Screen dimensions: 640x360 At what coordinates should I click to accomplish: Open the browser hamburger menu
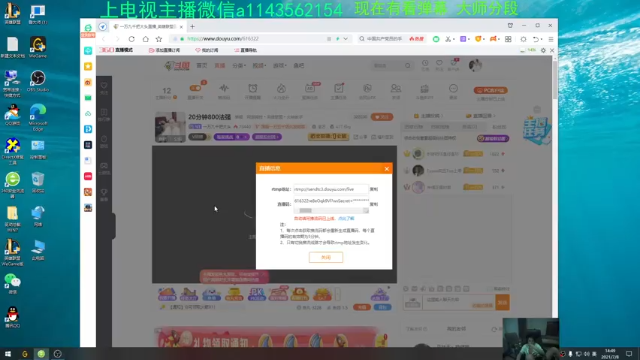pyautogui.click(x=551, y=39)
